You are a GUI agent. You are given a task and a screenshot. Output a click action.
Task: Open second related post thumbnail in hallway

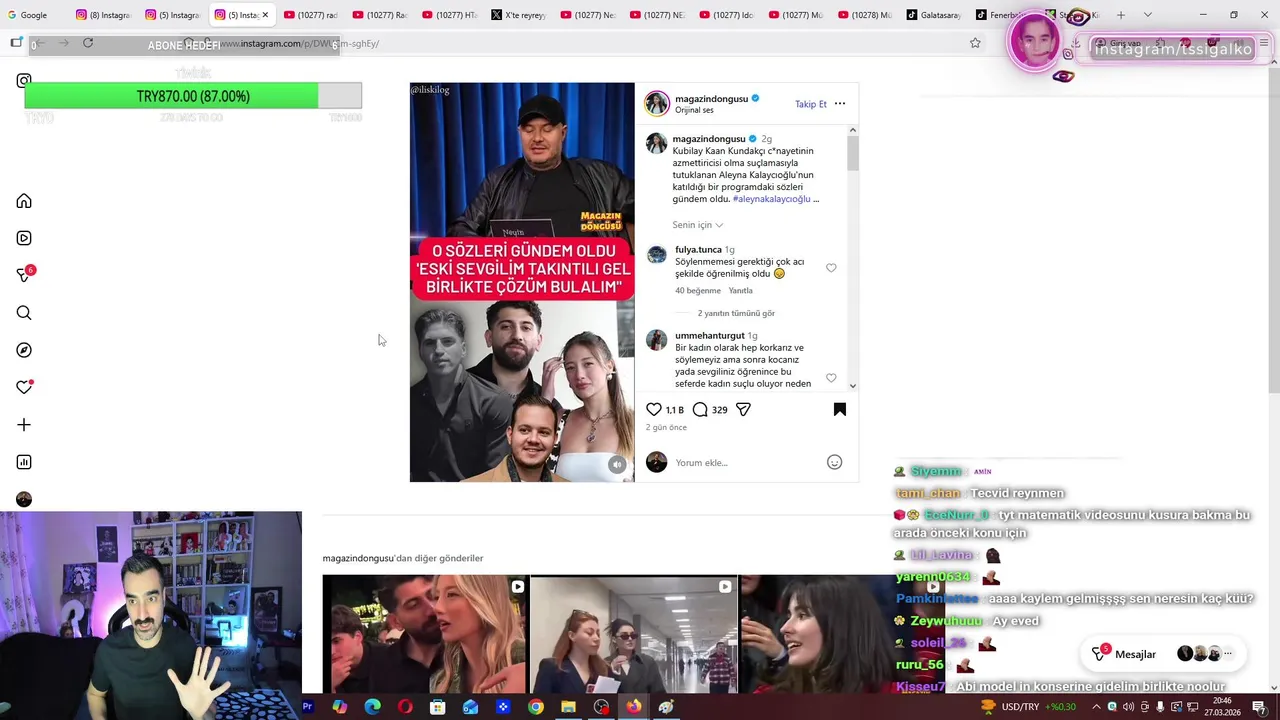tap(633, 634)
